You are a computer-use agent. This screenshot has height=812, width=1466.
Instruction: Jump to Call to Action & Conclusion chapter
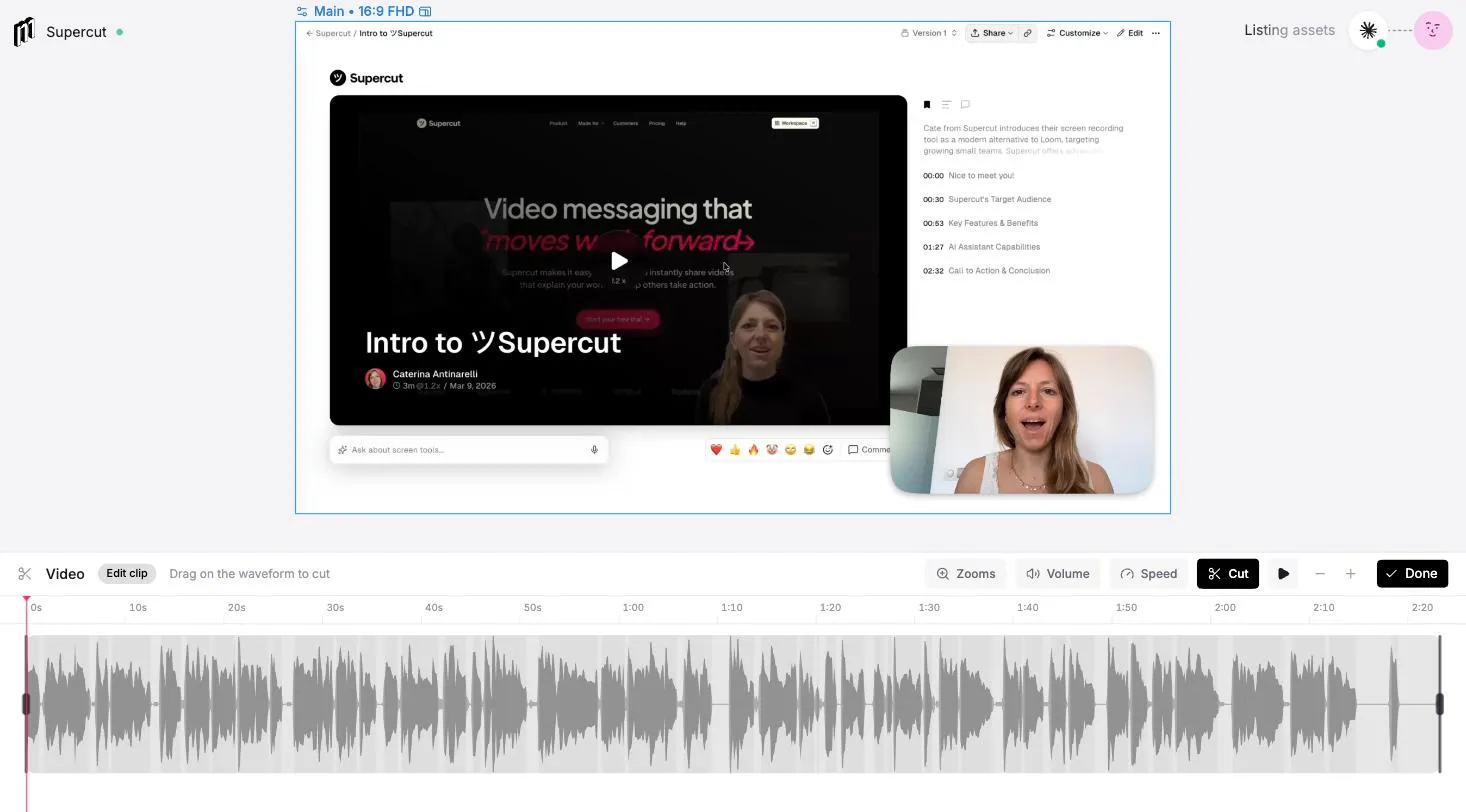pos(986,271)
